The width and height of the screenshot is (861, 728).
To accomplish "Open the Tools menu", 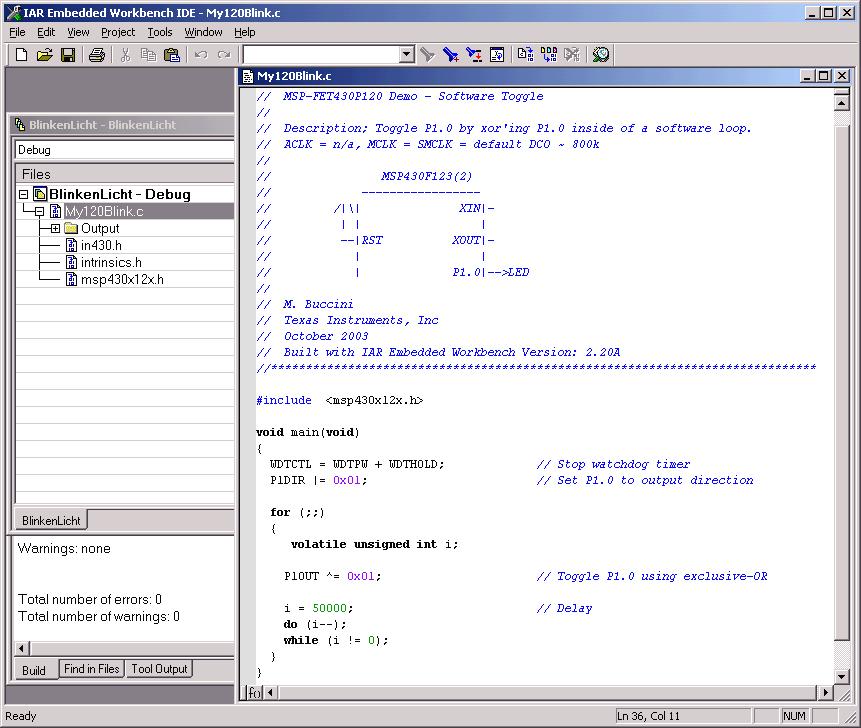I will coord(160,32).
